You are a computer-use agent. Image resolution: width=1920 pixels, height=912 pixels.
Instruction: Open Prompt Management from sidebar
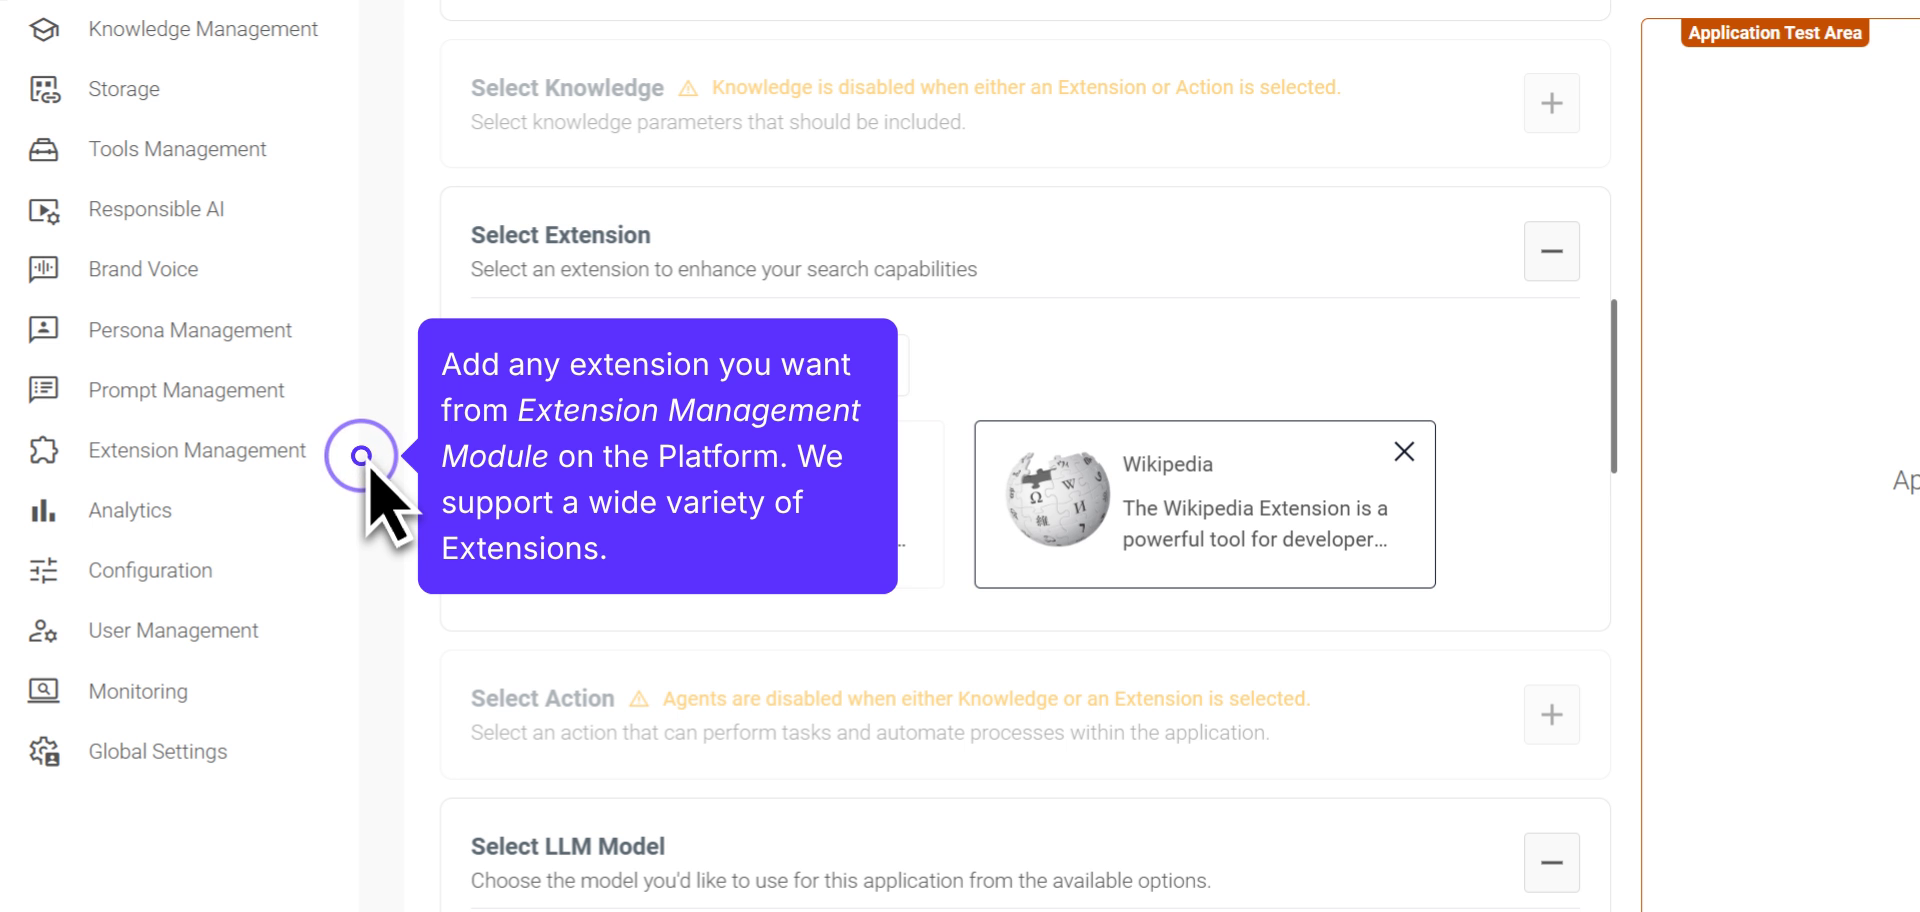tap(186, 390)
